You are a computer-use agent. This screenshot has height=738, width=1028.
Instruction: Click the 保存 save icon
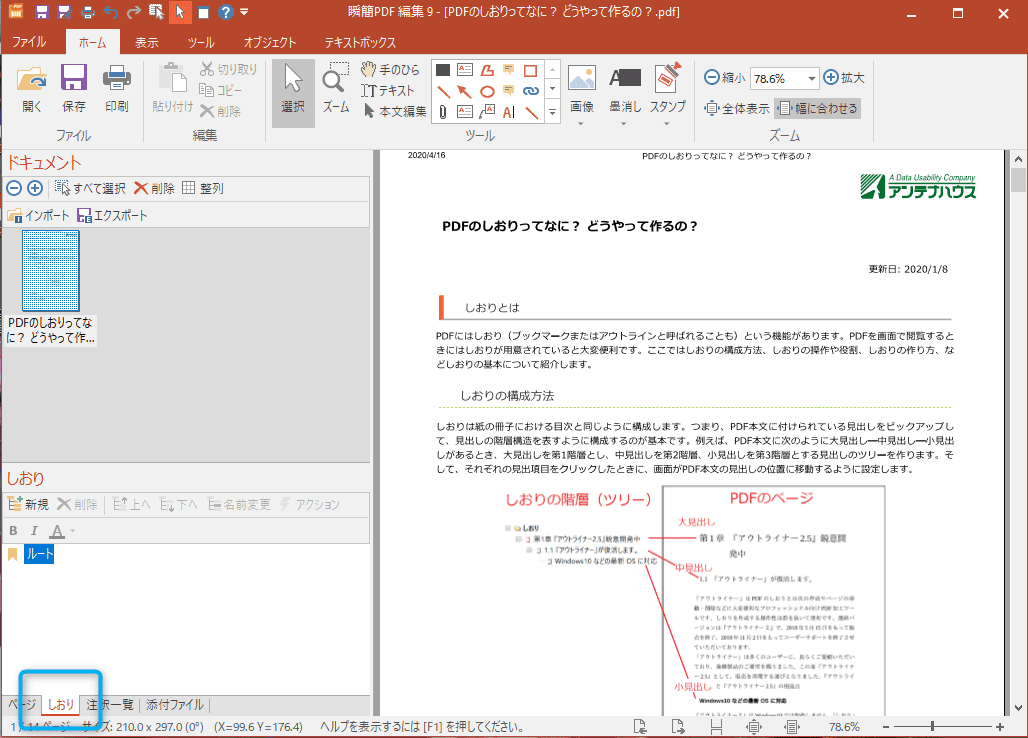click(74, 86)
